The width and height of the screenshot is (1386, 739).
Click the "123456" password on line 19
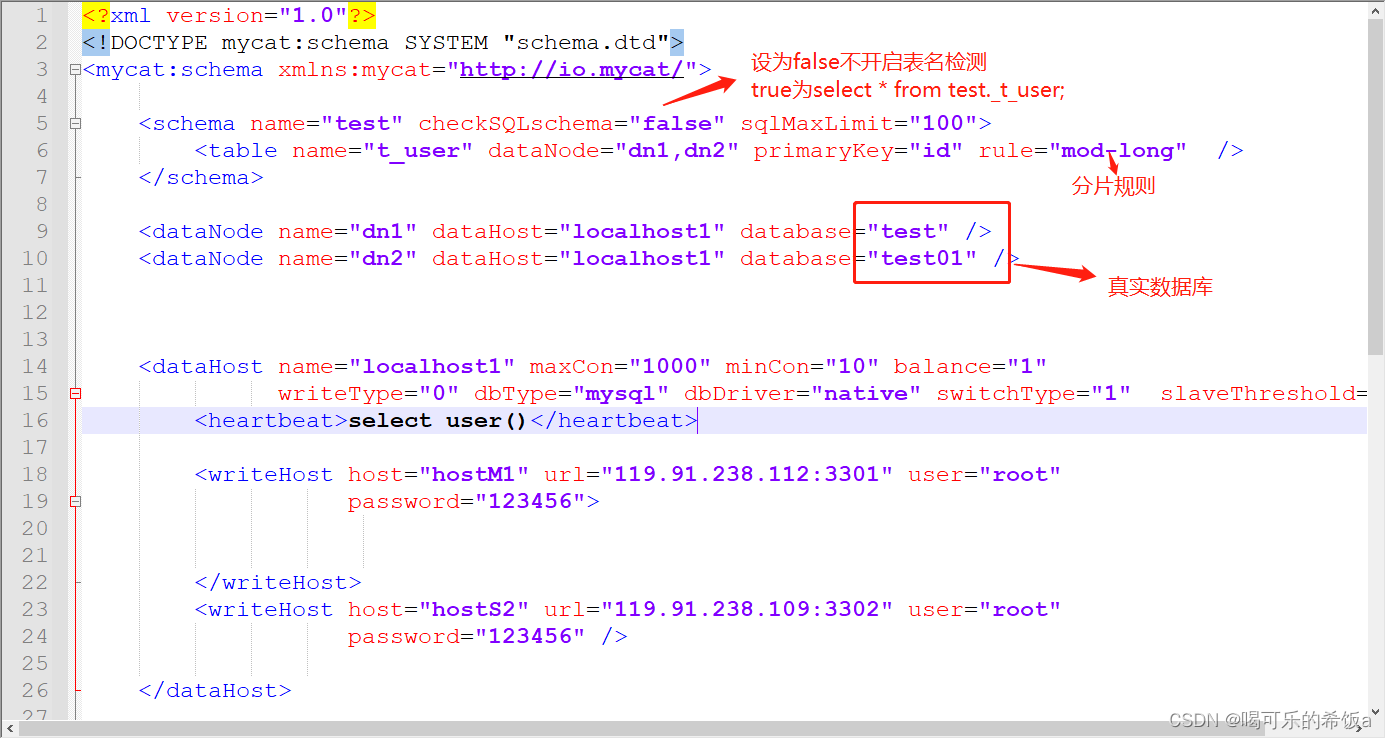[x=530, y=502]
